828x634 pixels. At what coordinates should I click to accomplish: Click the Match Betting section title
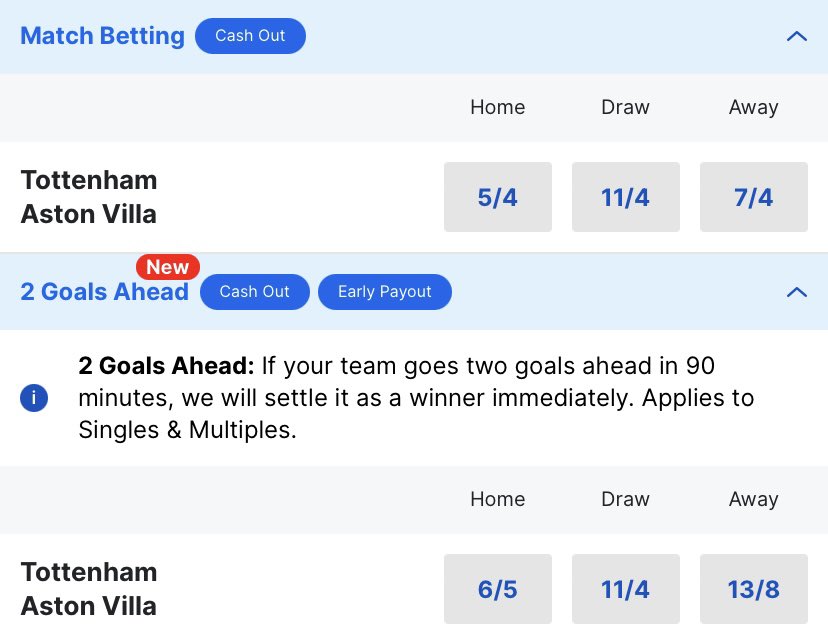[x=102, y=36]
